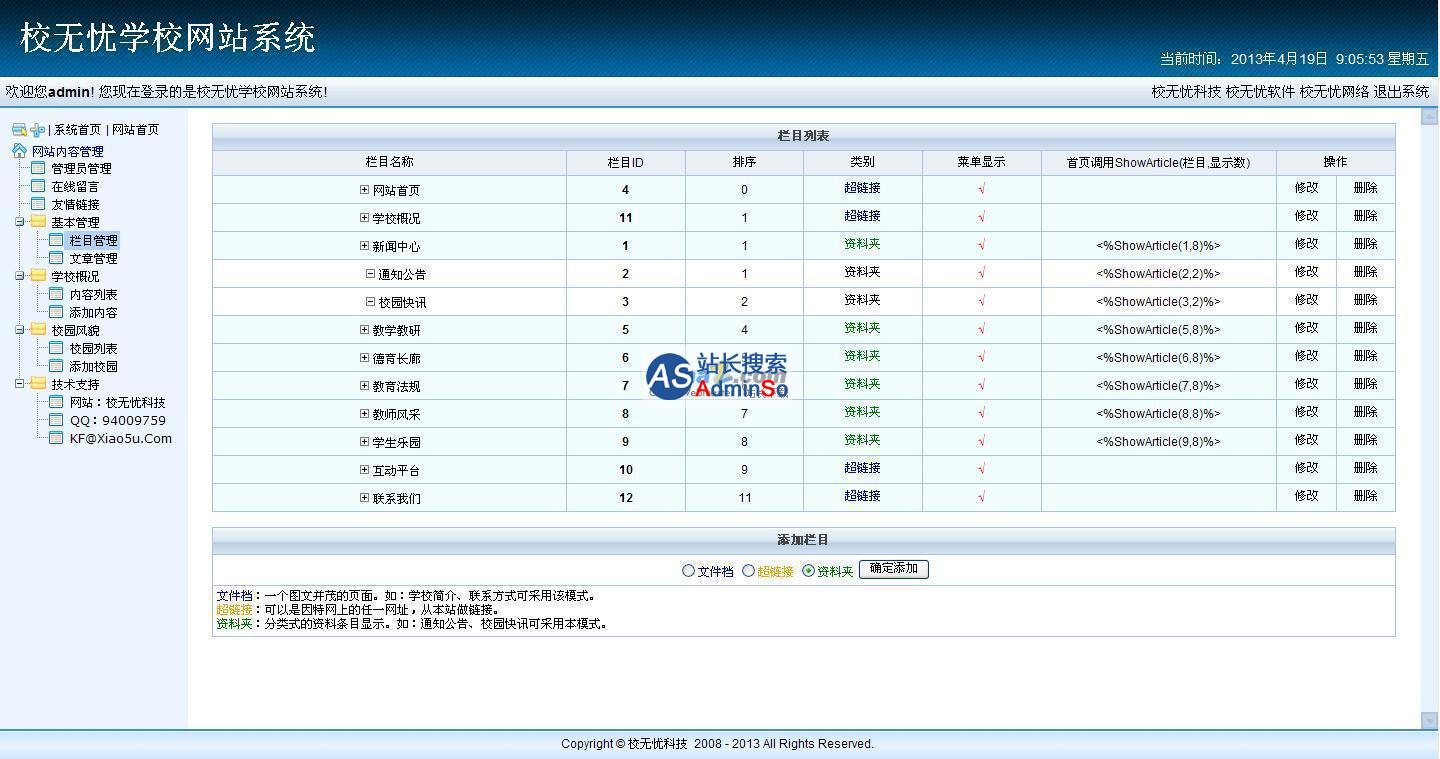Click the folder icon of 技术支持
The image size is (1440, 759).
(38, 384)
